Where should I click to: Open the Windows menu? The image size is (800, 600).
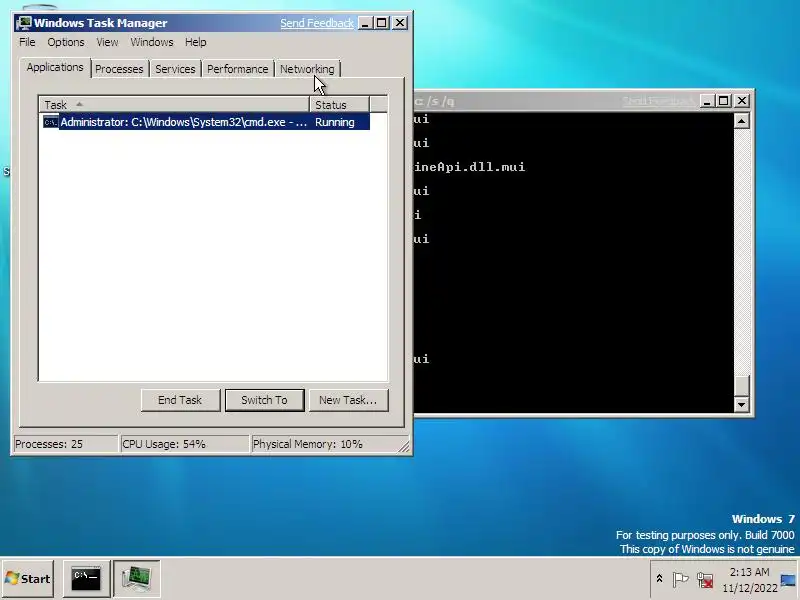(x=152, y=42)
